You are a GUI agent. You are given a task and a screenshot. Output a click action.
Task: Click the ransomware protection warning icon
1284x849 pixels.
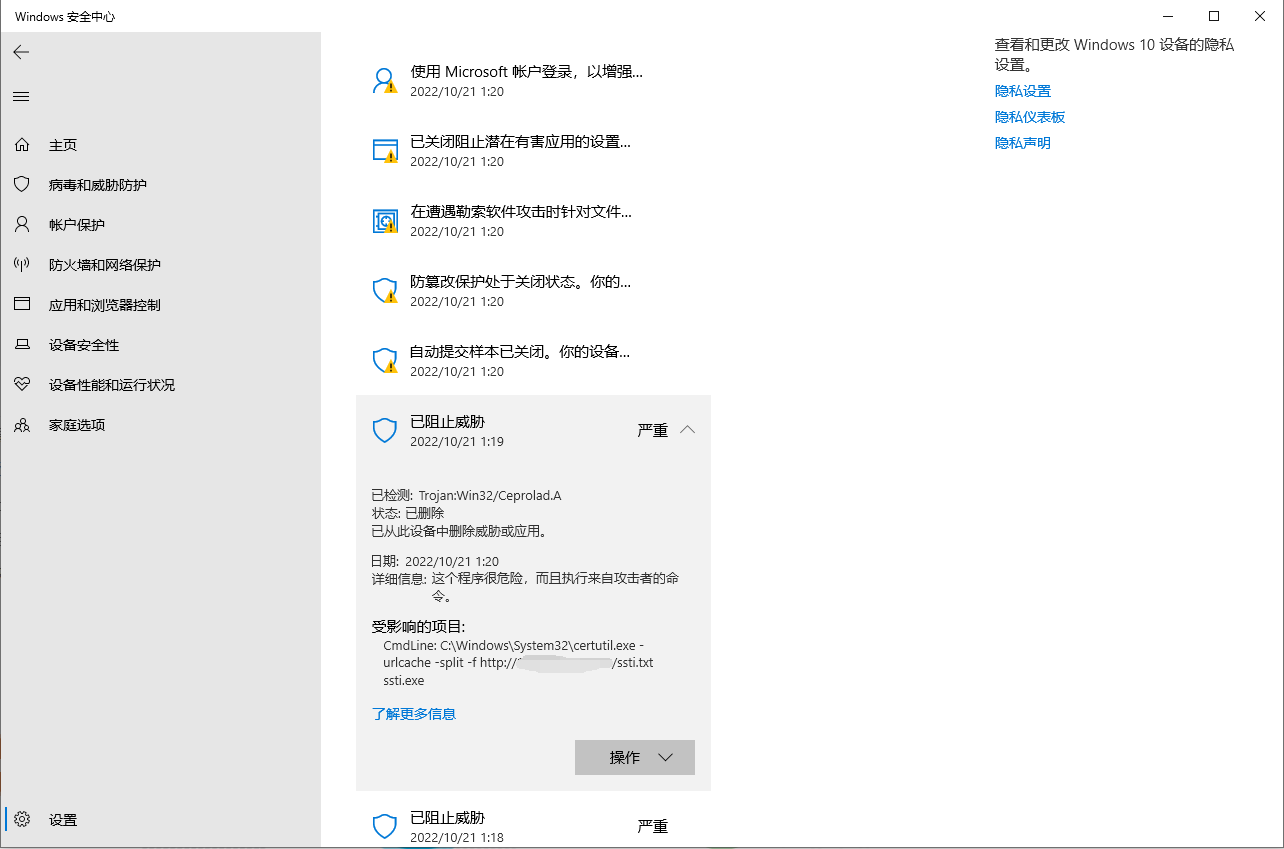tap(385, 221)
